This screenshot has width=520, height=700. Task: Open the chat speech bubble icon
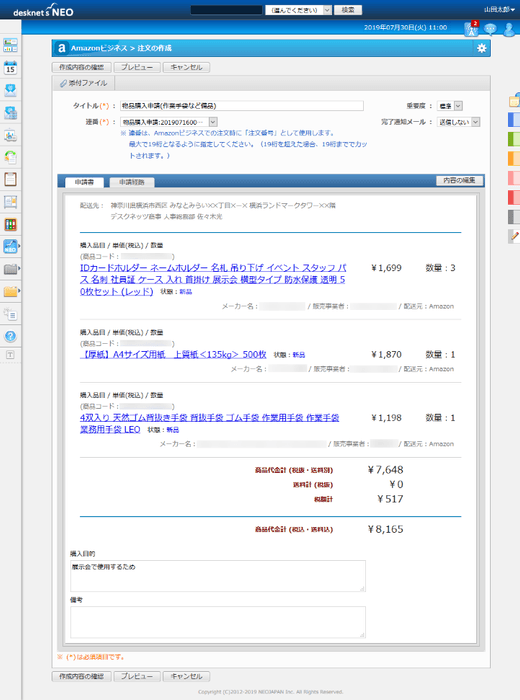click(x=490, y=29)
